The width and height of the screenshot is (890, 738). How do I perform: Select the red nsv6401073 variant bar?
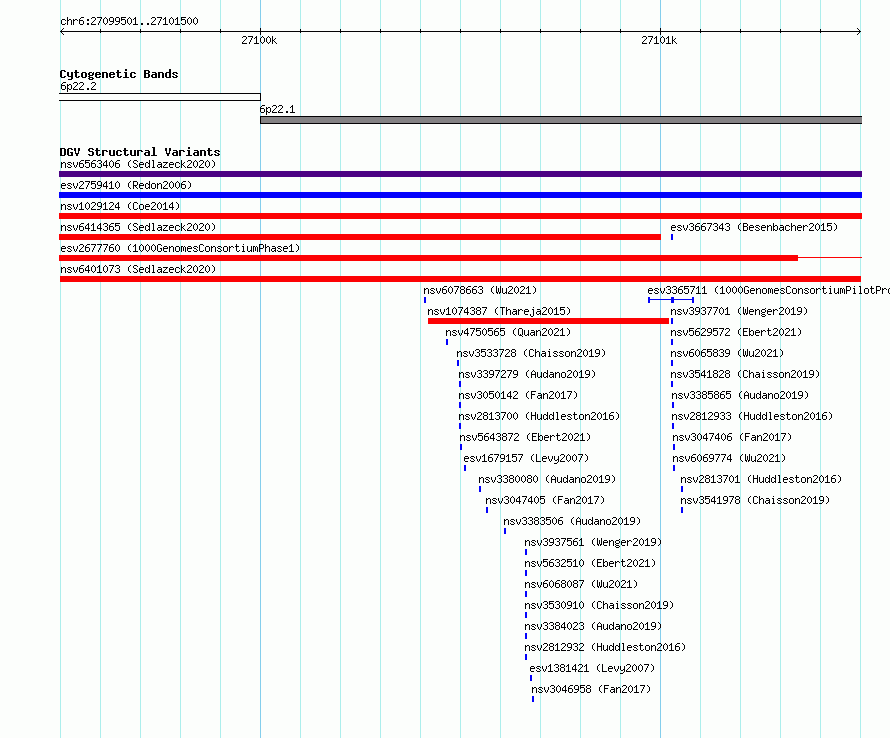click(x=460, y=279)
